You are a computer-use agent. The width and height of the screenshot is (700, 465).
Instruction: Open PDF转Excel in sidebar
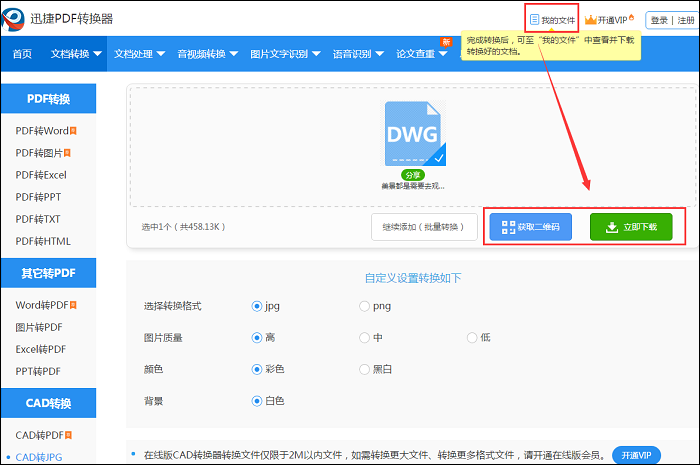(41, 175)
